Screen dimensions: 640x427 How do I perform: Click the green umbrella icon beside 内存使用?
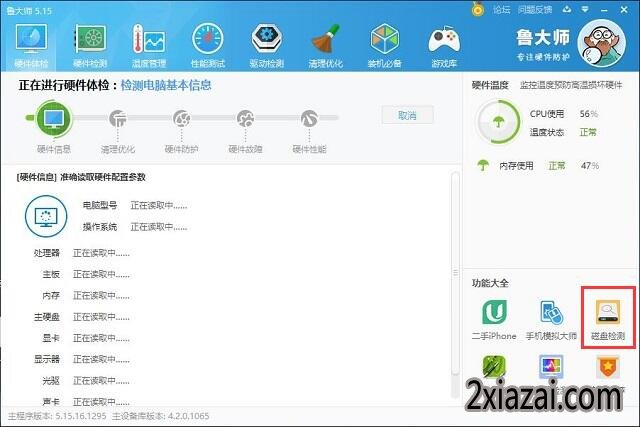pyautogui.click(x=483, y=165)
